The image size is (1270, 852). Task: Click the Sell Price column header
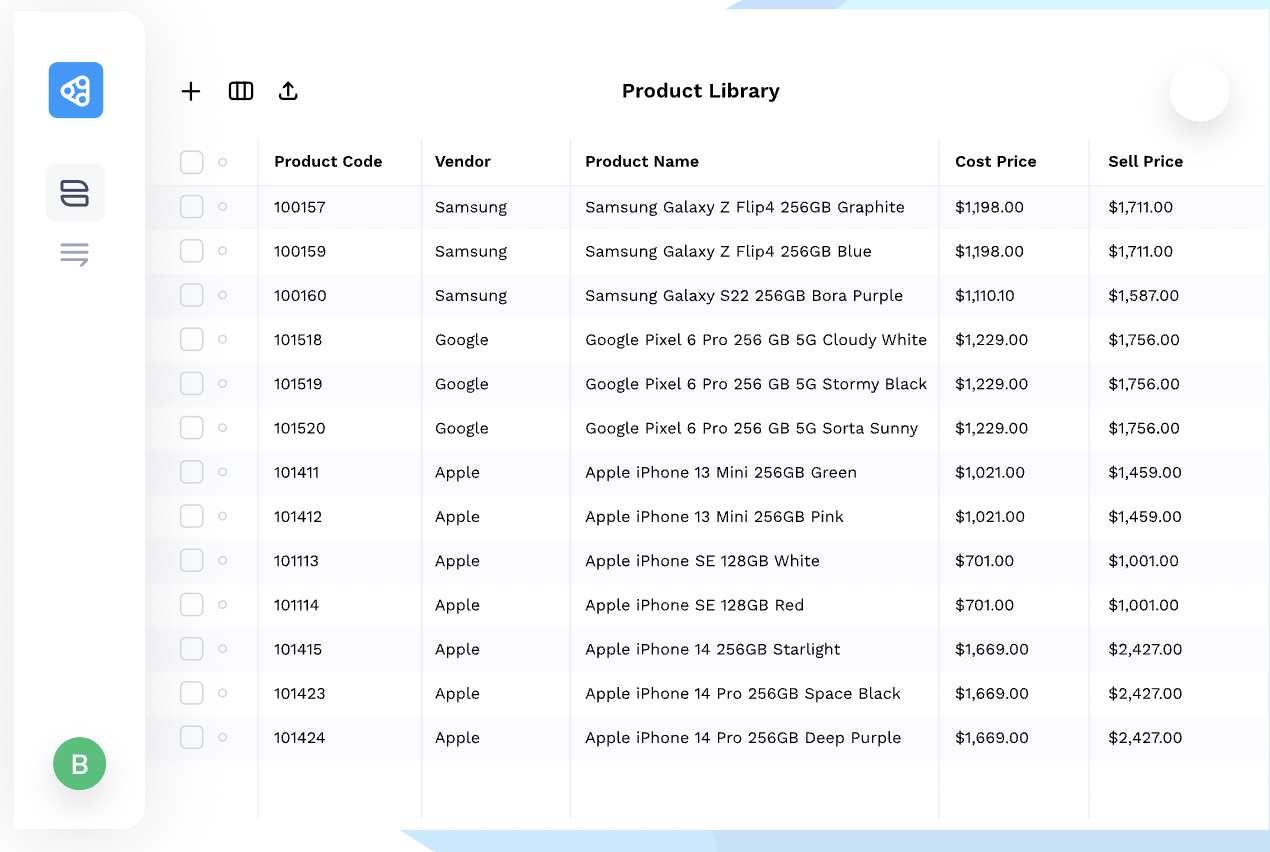coord(1146,161)
